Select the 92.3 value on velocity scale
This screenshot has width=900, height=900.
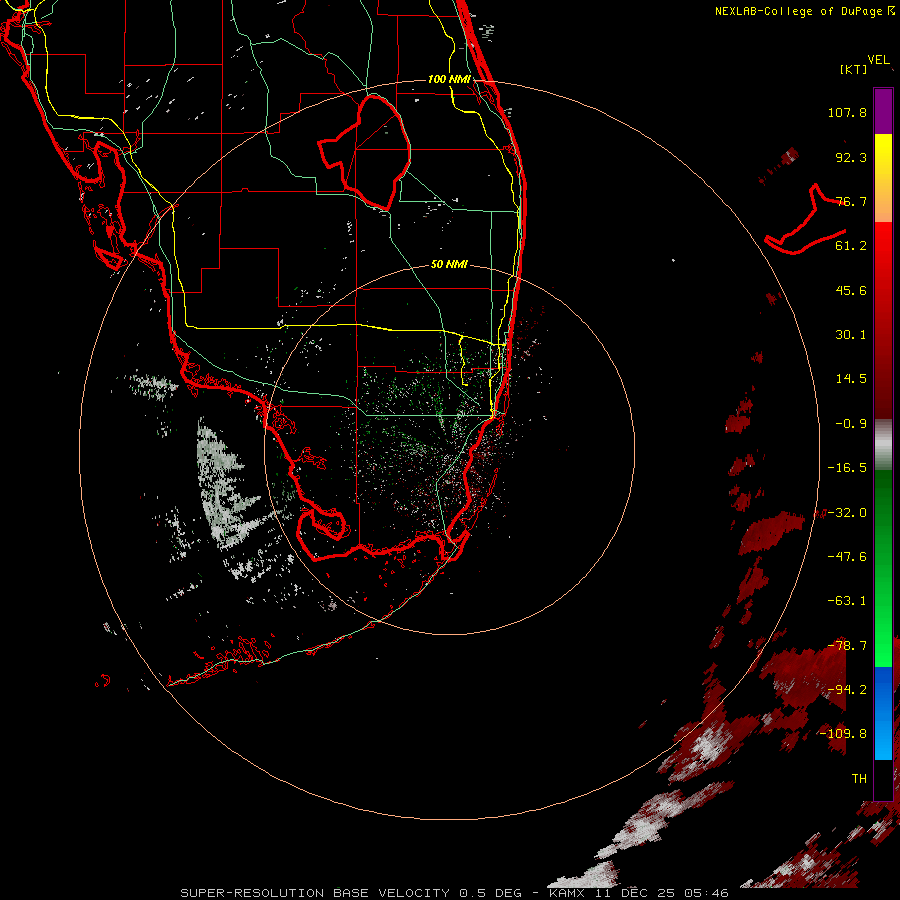(851, 157)
